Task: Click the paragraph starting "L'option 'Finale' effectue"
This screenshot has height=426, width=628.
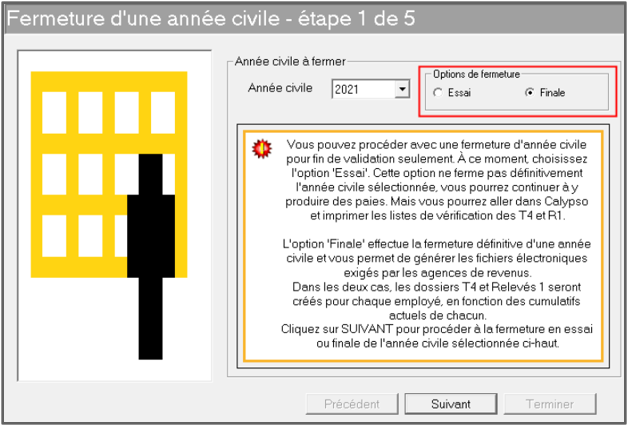Action: pyautogui.click(x=437, y=259)
